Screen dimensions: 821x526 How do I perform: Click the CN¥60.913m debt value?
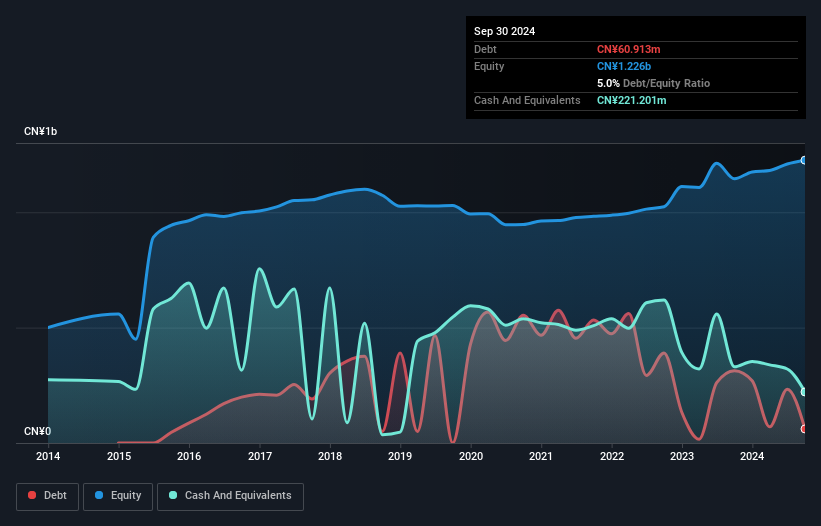click(628, 49)
